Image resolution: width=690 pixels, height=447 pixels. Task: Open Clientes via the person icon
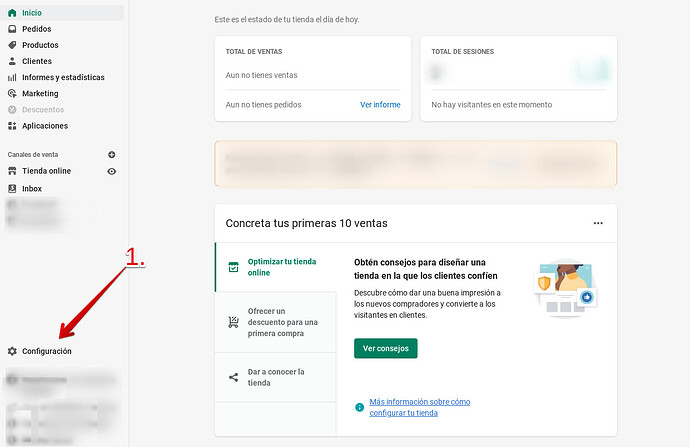coord(12,61)
